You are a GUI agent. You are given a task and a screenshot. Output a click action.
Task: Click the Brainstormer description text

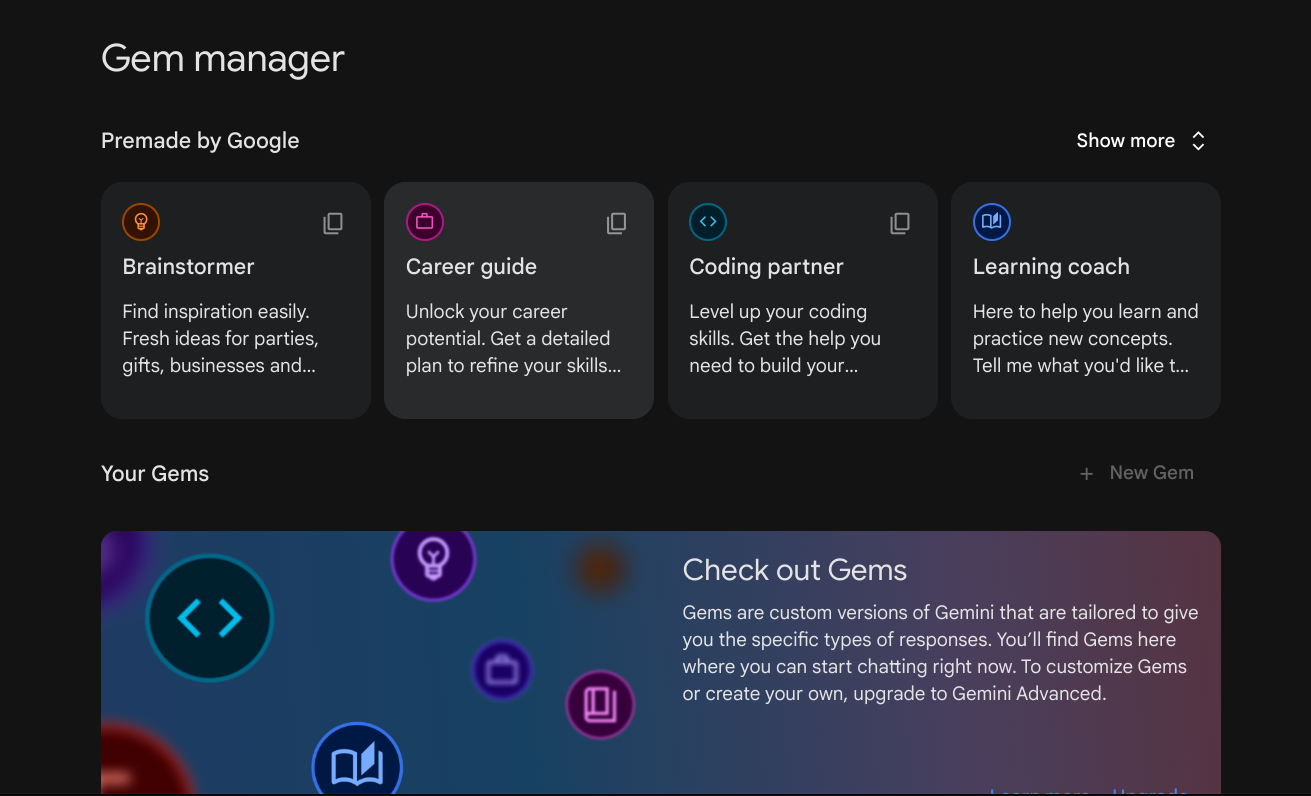[221, 339]
